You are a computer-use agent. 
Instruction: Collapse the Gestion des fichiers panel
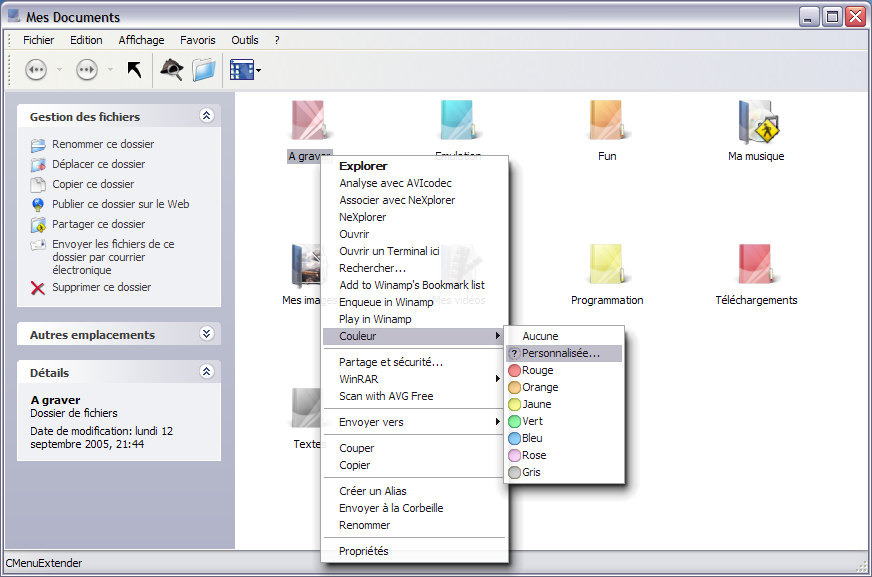click(x=206, y=116)
